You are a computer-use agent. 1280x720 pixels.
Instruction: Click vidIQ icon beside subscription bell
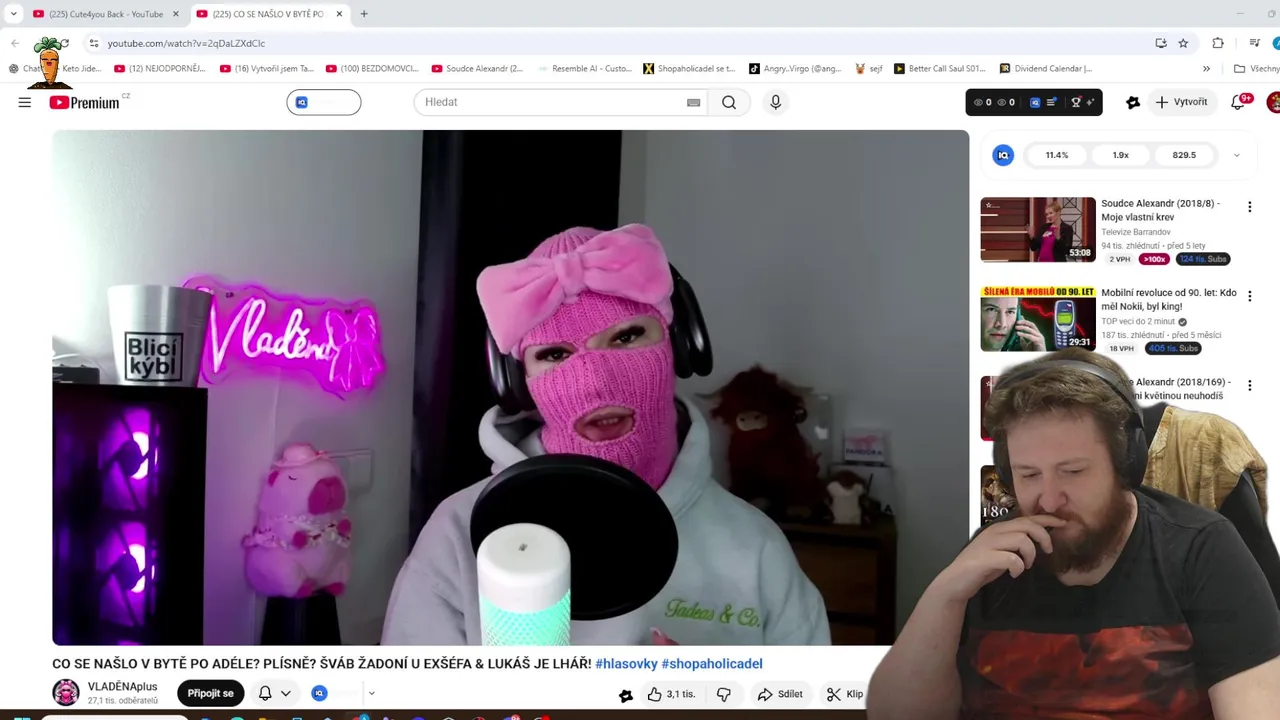click(x=320, y=693)
